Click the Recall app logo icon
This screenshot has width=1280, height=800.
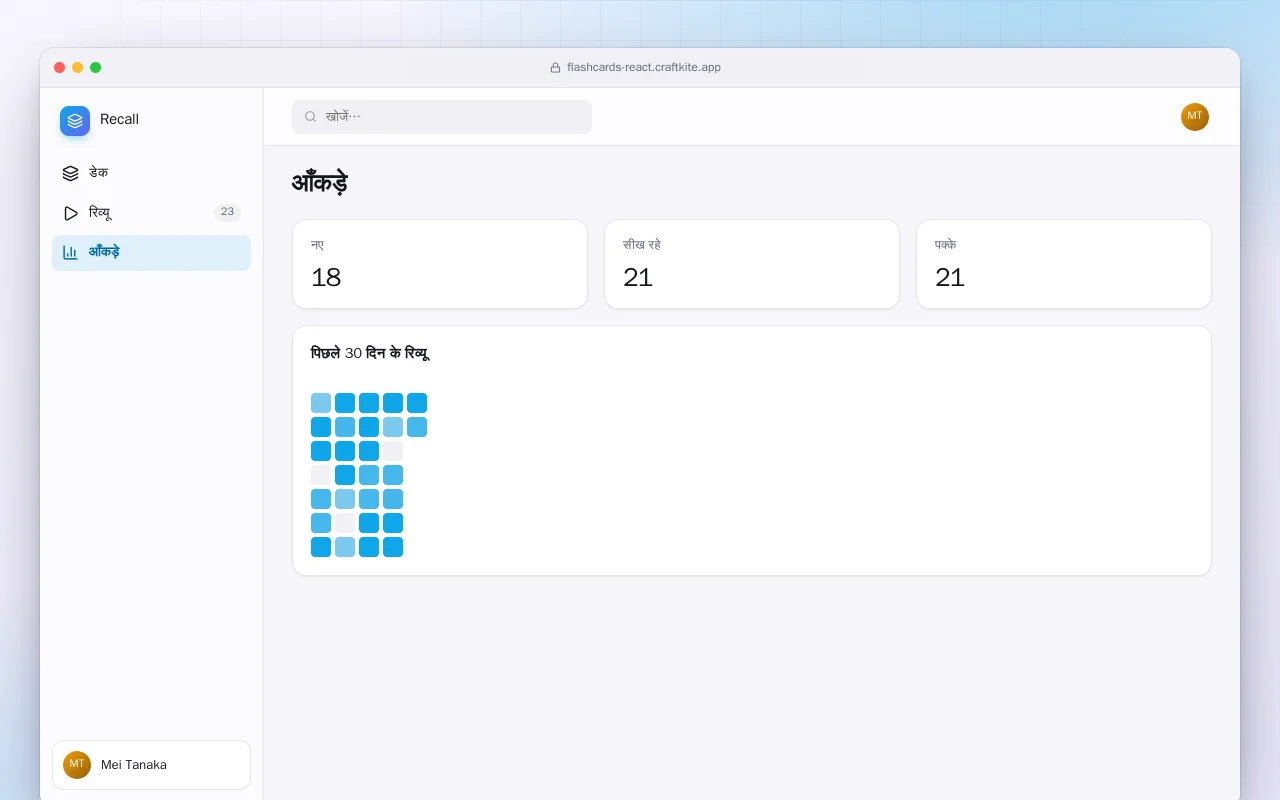point(75,121)
